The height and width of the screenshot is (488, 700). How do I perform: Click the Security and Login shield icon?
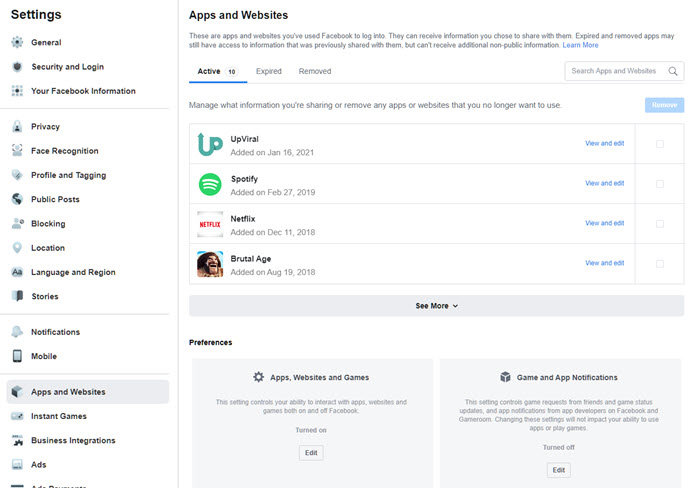point(17,67)
